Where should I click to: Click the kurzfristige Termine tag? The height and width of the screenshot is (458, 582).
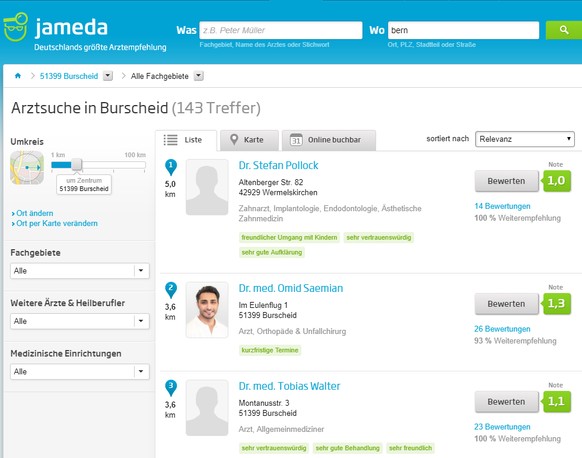(x=270, y=350)
